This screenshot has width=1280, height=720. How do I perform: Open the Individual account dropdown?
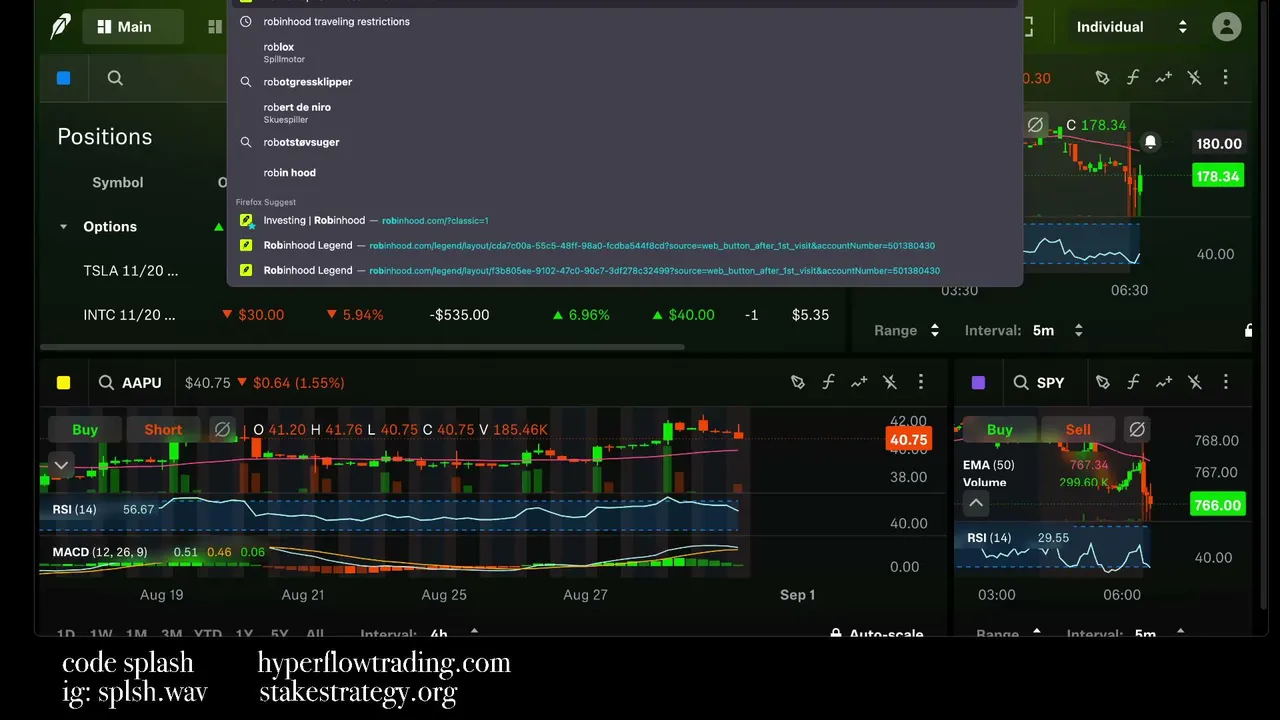pos(1131,27)
